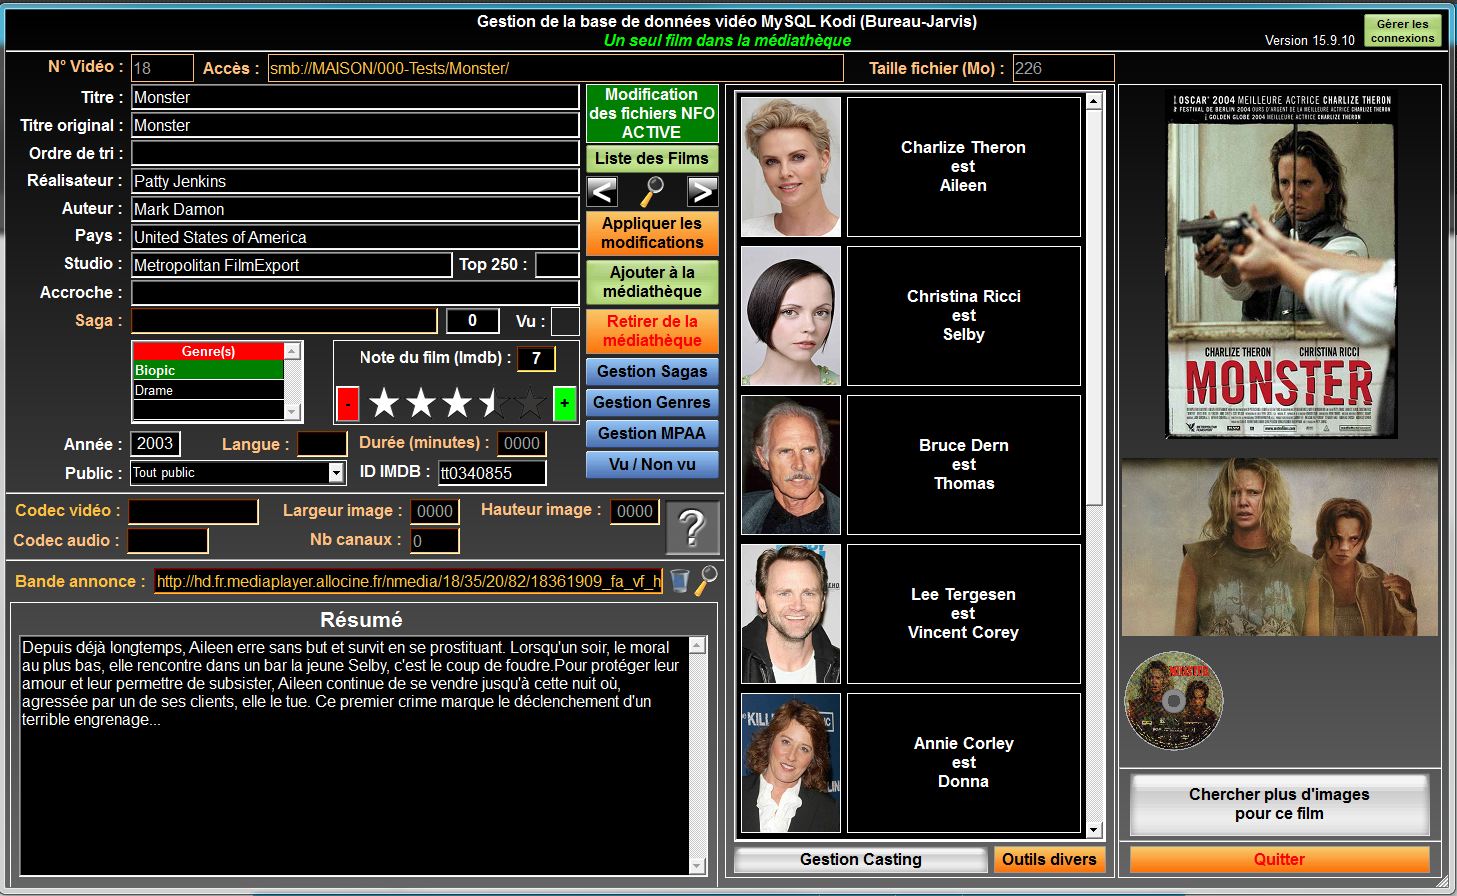Click the Durée (minutes) field
The height and width of the screenshot is (896, 1457).
[522, 443]
